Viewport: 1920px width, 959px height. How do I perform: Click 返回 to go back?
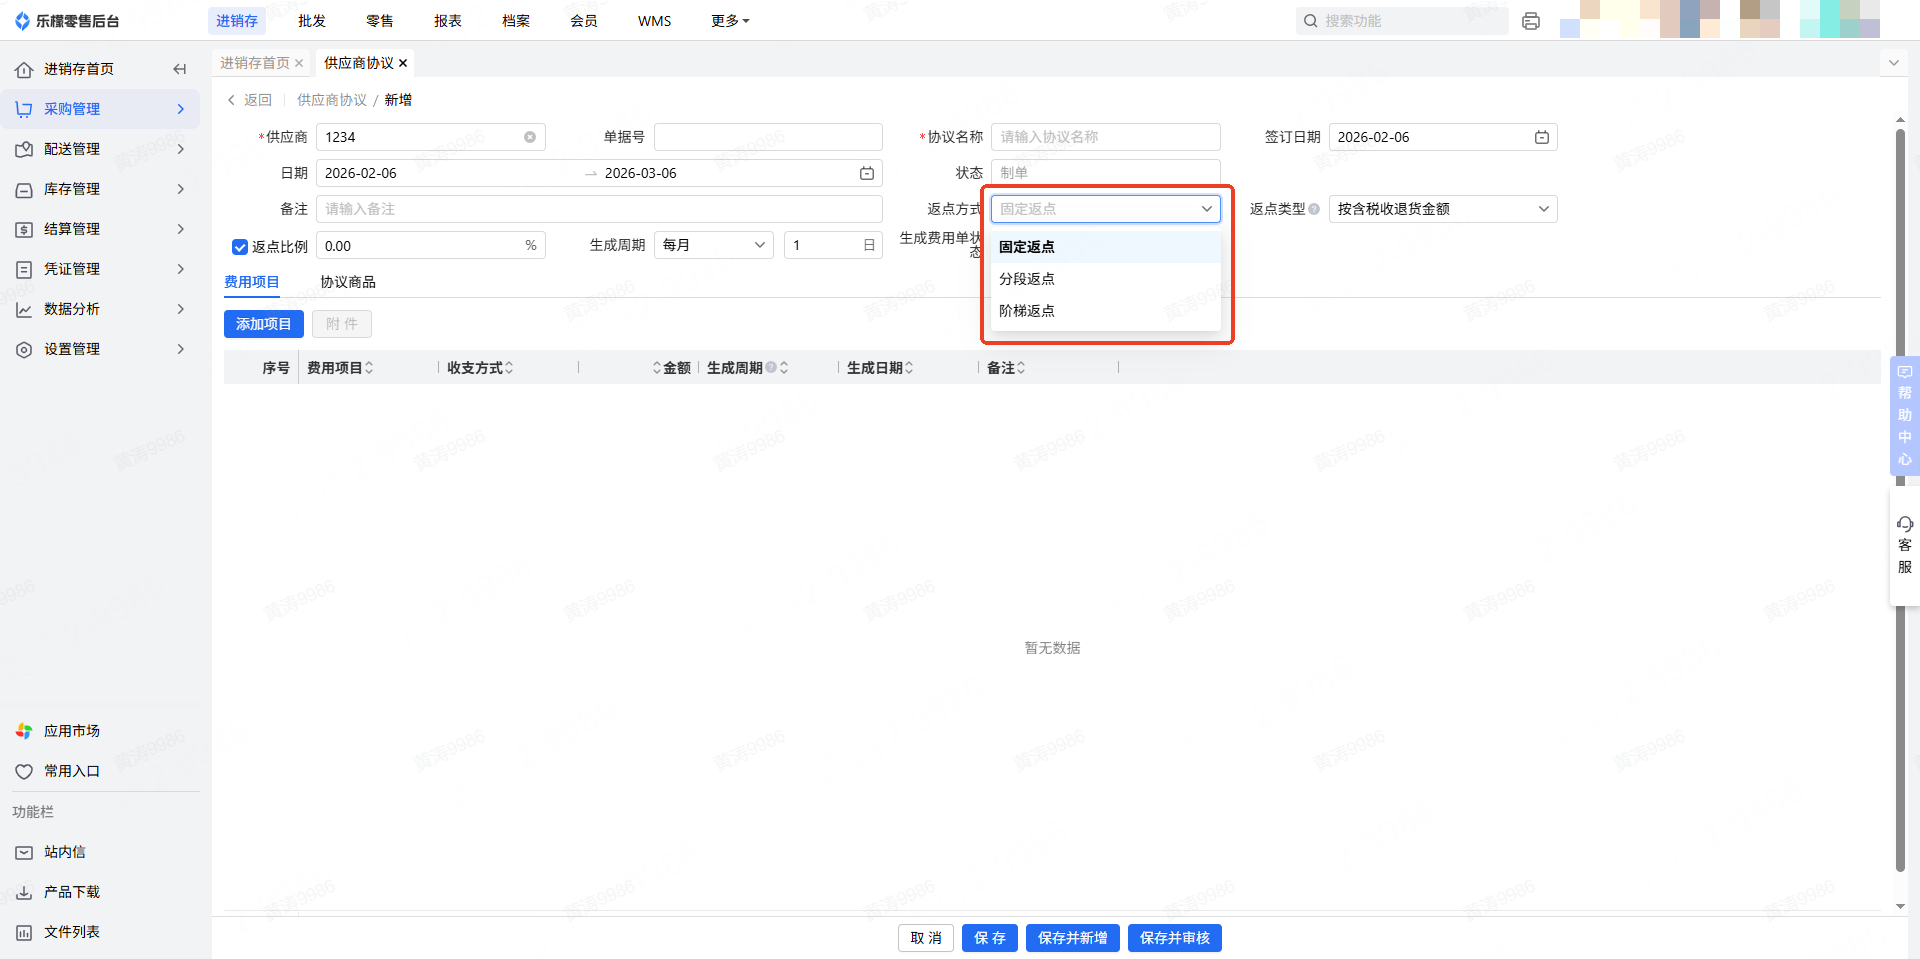pos(250,100)
